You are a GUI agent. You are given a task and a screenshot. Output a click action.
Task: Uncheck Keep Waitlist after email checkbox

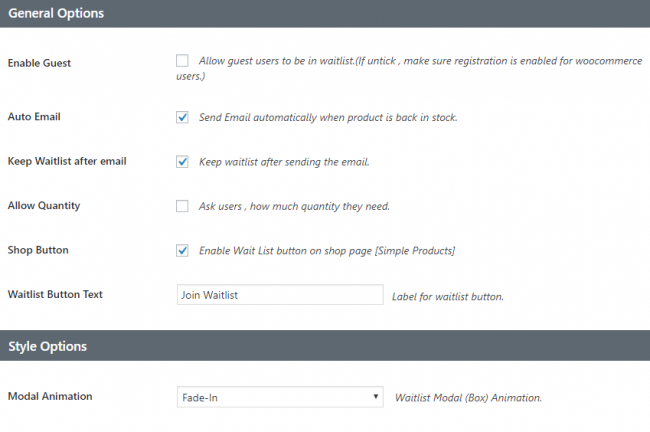point(182,161)
